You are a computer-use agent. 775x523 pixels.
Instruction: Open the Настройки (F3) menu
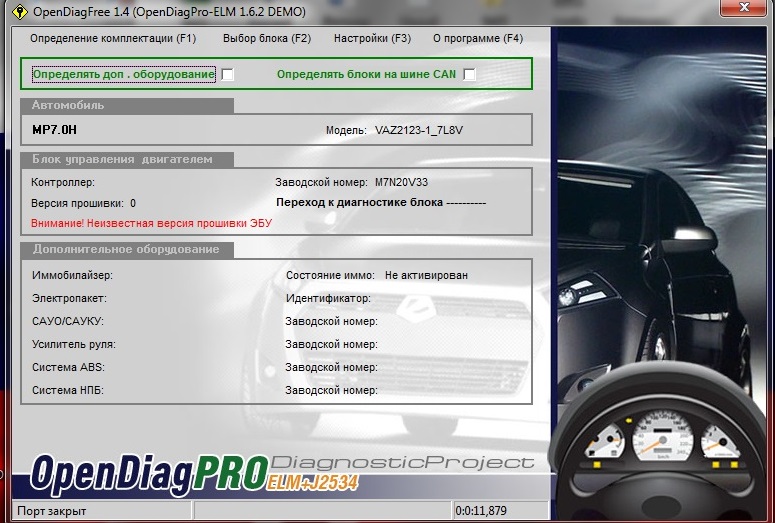click(372, 39)
